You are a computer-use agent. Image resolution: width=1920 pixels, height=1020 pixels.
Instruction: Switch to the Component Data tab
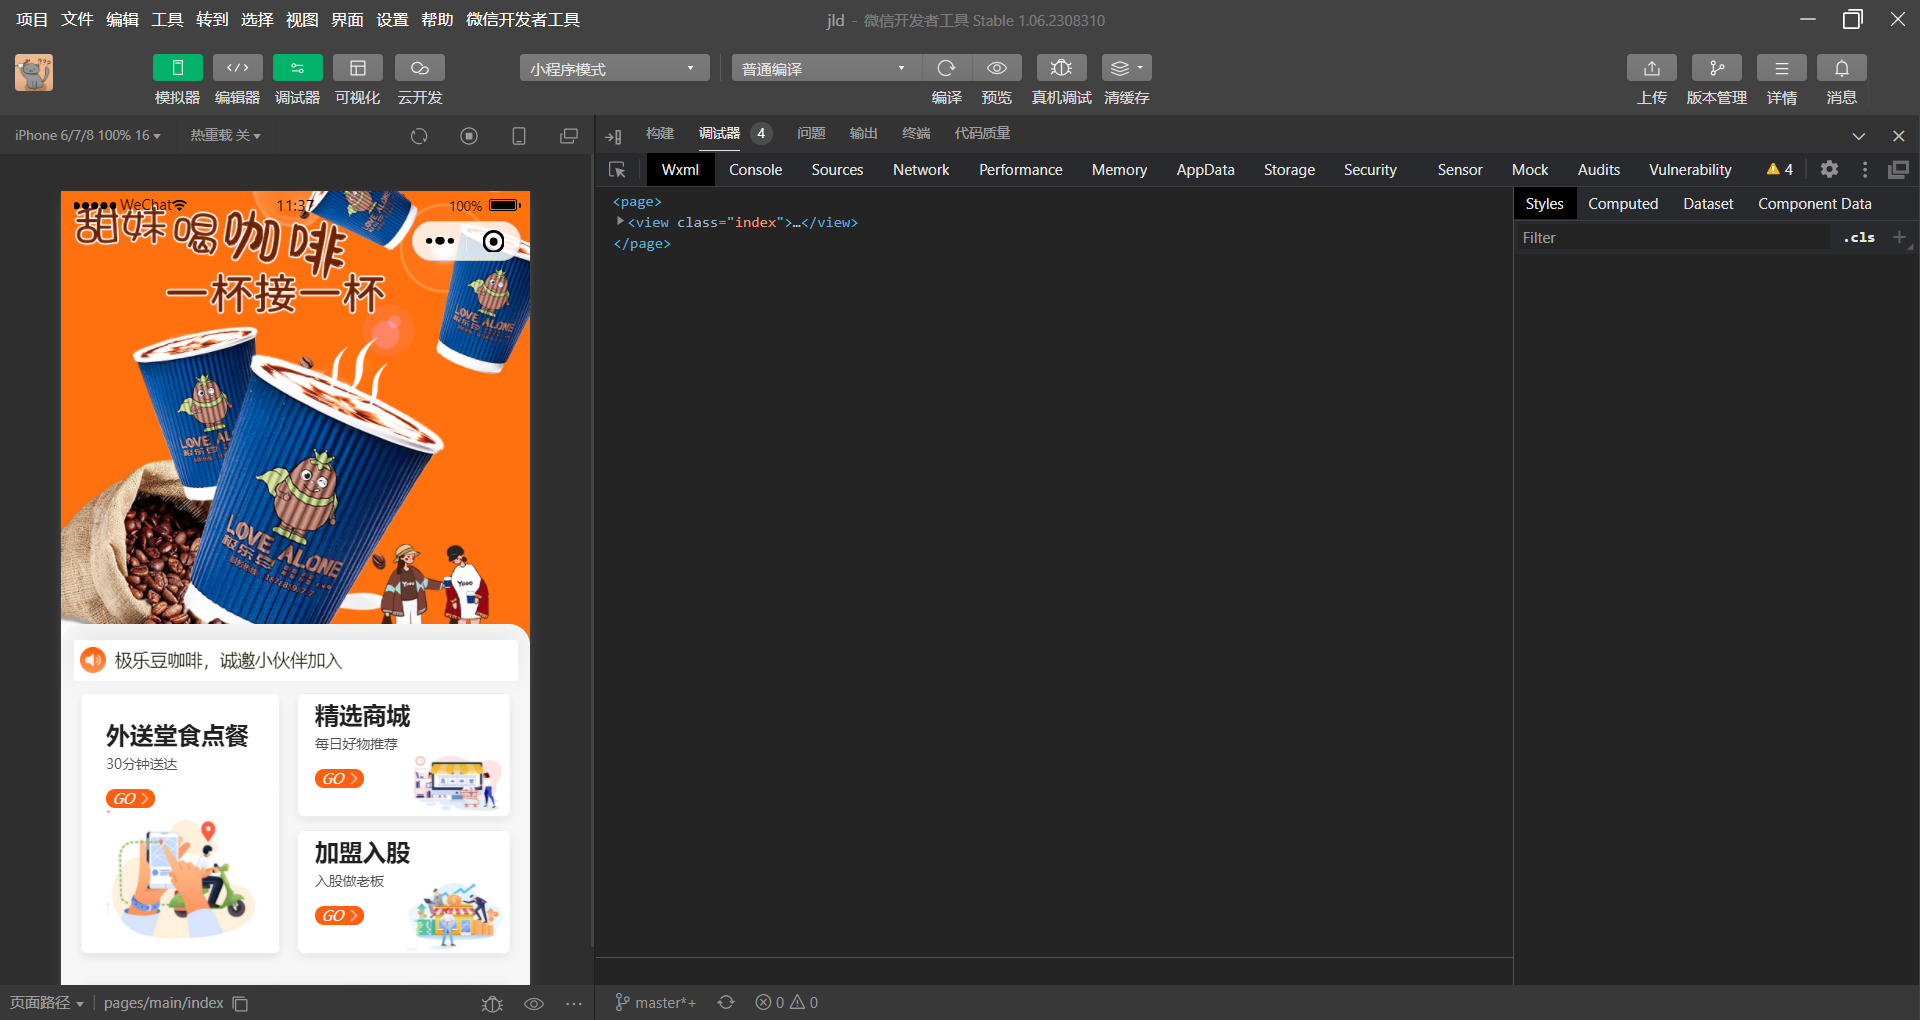(1814, 204)
